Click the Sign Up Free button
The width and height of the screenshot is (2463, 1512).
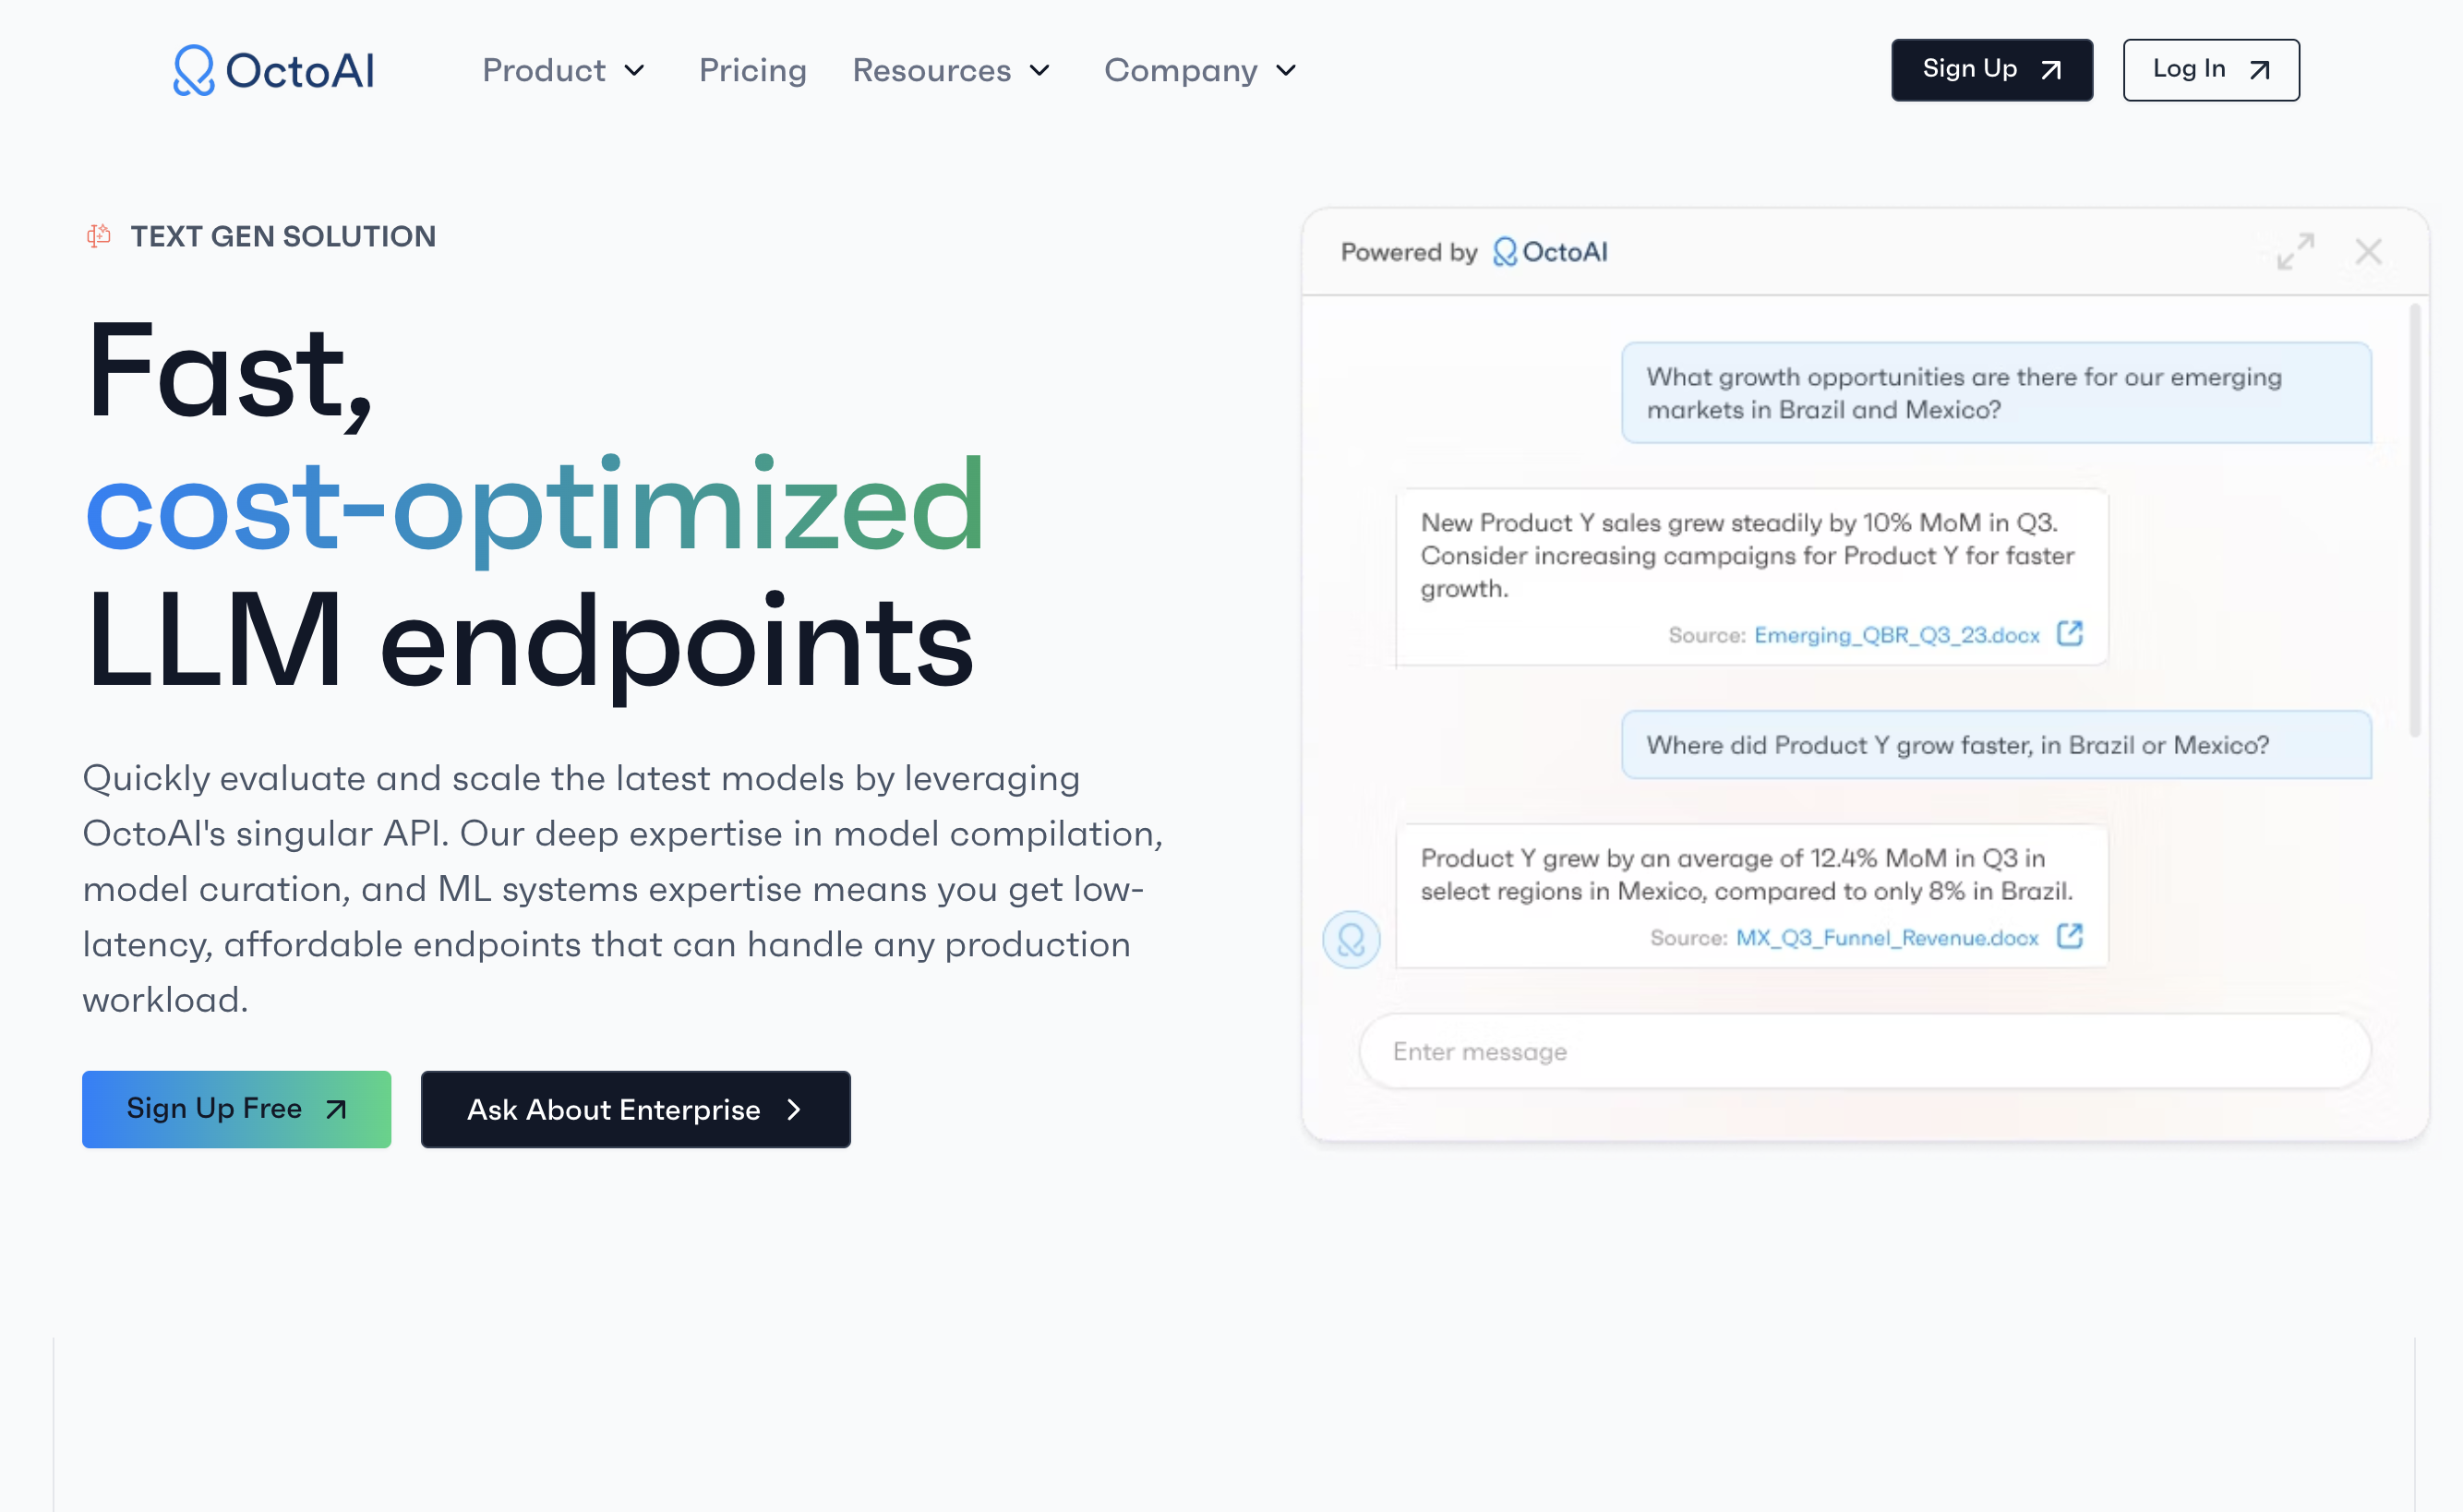click(x=235, y=1108)
